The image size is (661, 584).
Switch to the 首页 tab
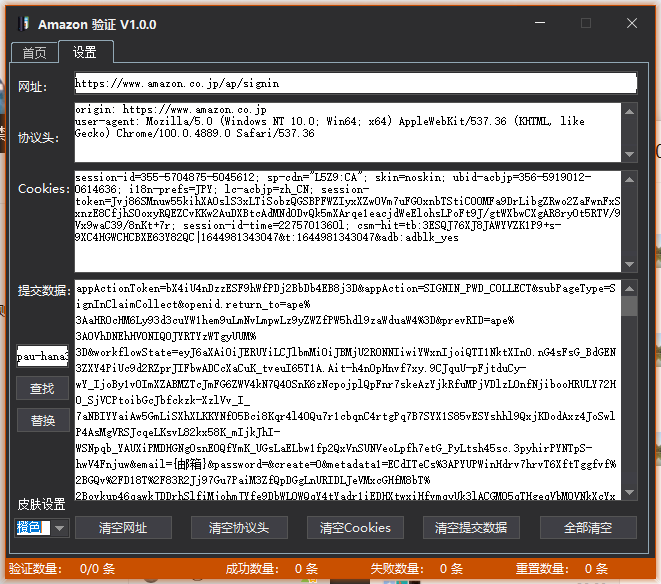pyautogui.click(x=34, y=53)
